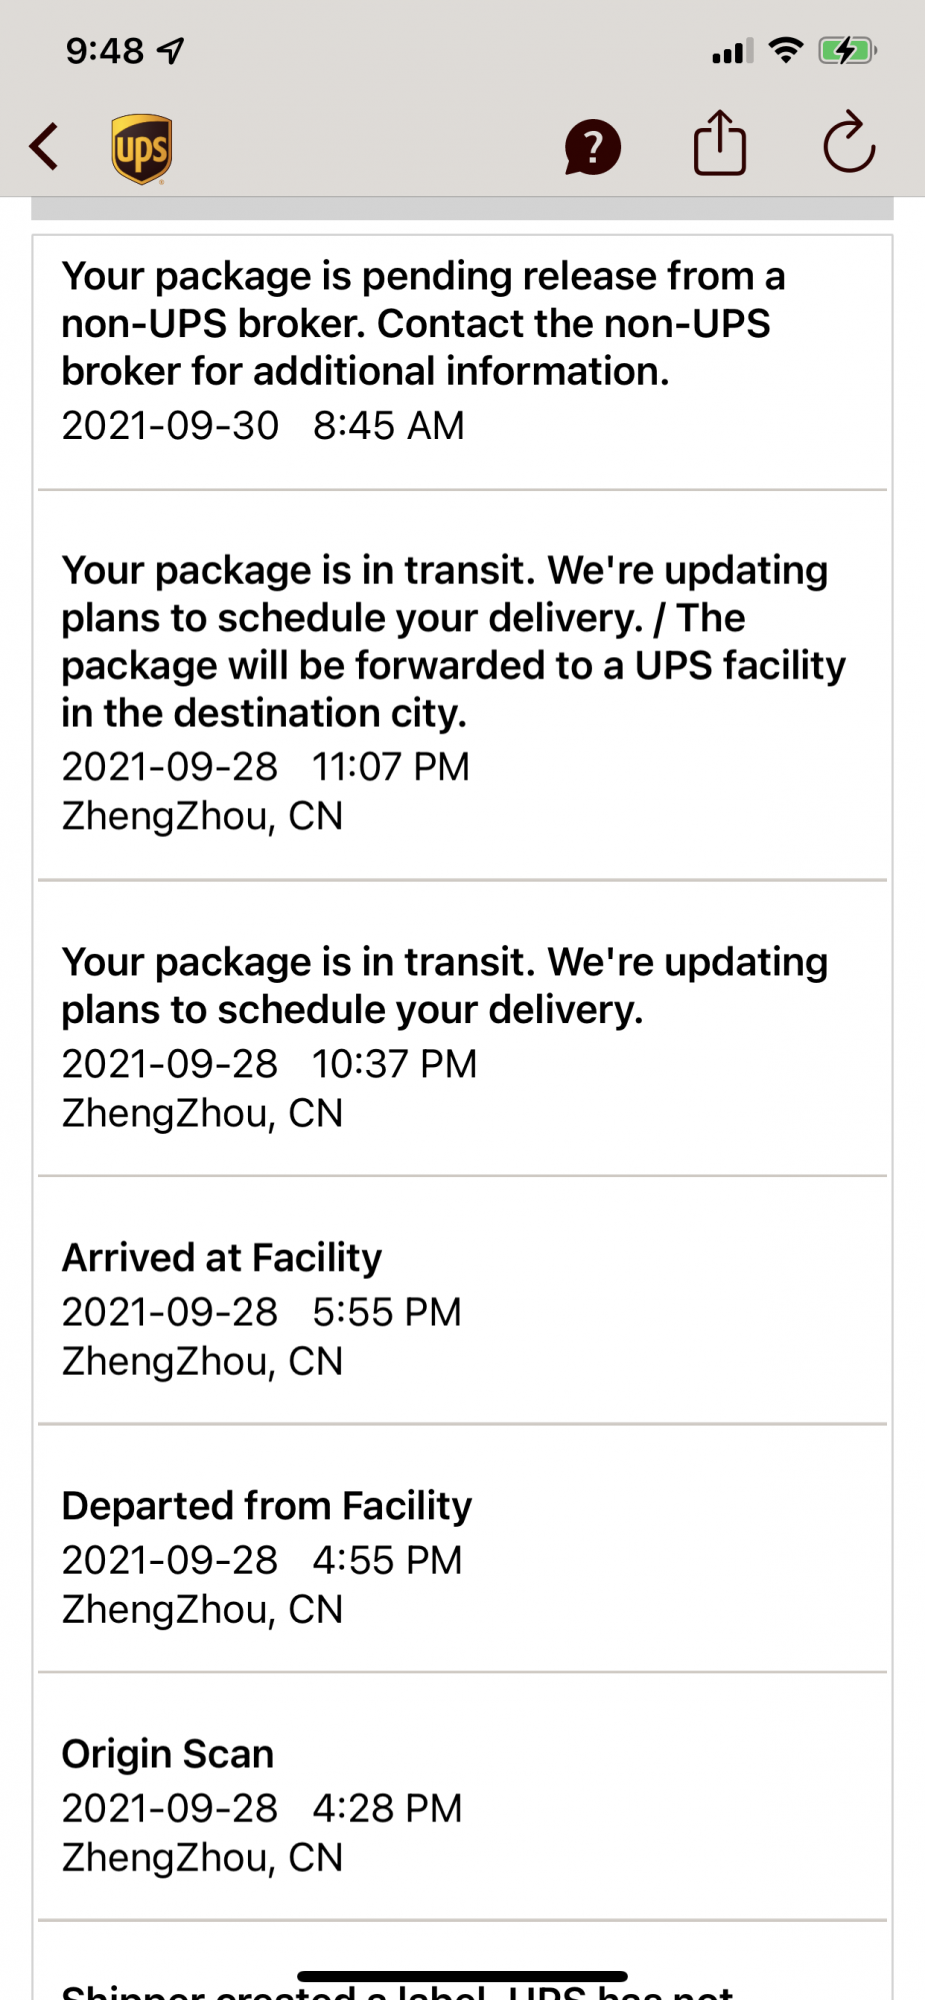Tap the battery charging indicator

(846, 50)
